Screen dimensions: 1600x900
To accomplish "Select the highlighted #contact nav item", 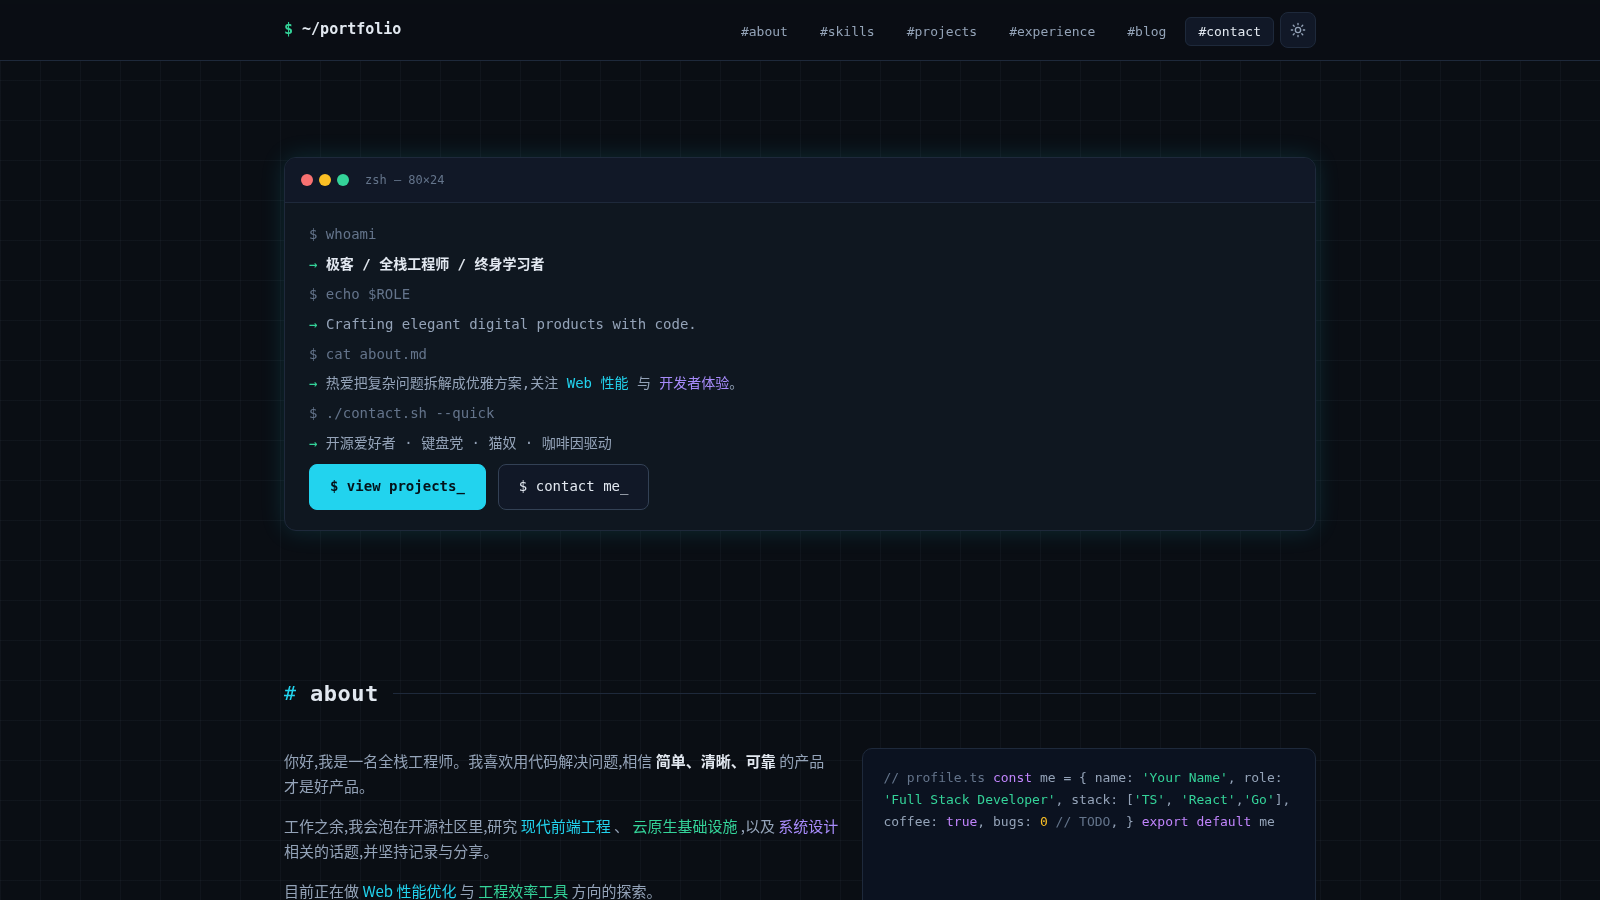I will pyautogui.click(x=1229, y=32).
